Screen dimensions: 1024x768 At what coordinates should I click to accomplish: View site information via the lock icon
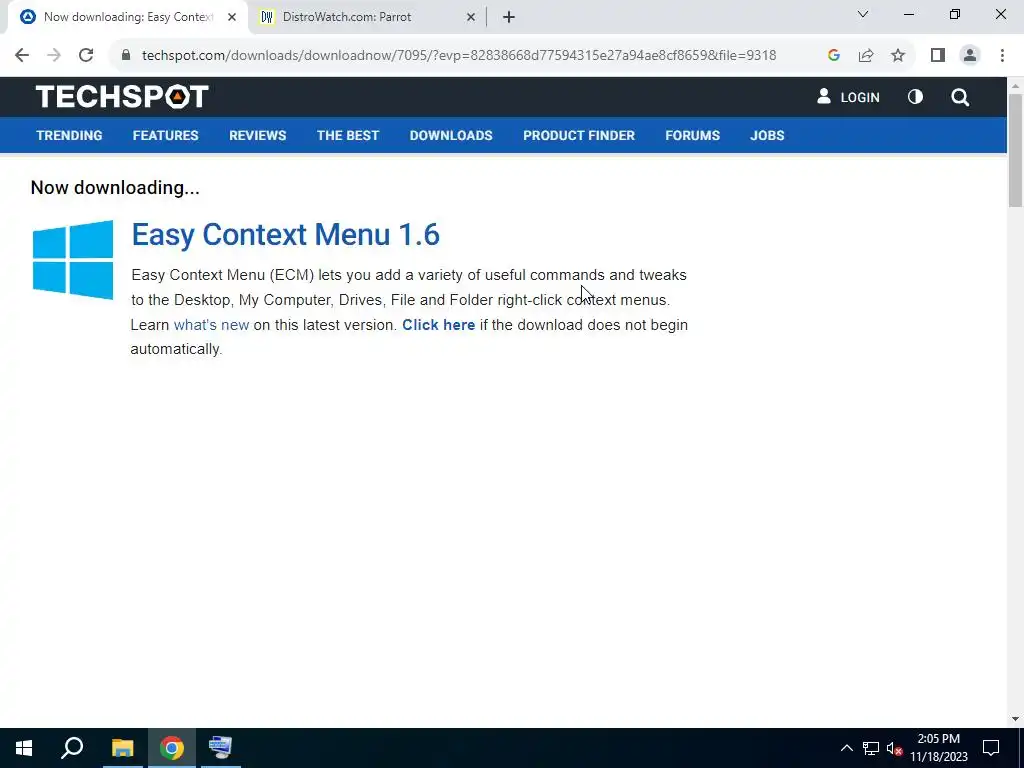pos(126,56)
